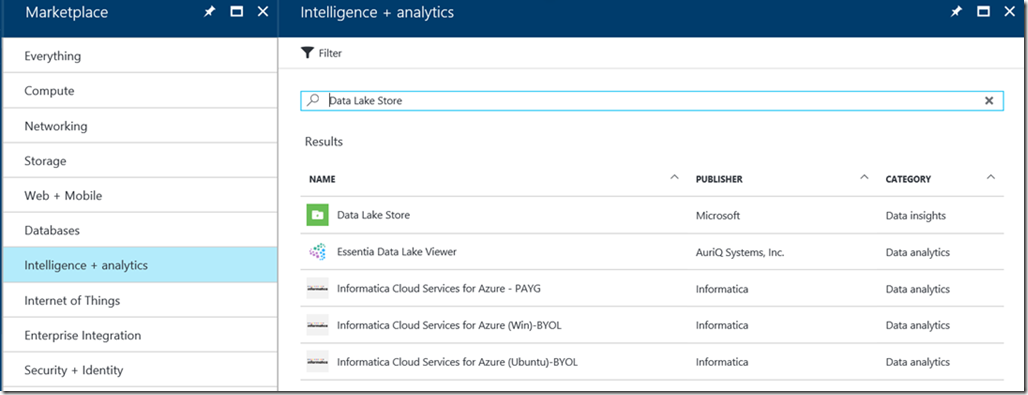
Task: Click Informatica publisher in the (Win)-BYOL row
Action: [x=722, y=325]
